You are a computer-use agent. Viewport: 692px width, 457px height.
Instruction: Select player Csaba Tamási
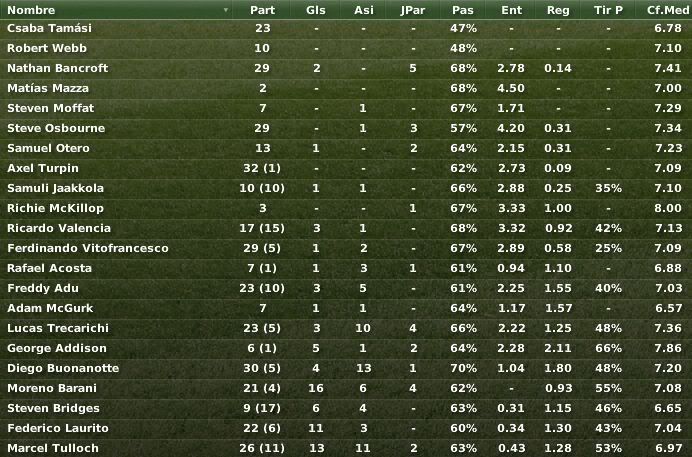point(49,28)
